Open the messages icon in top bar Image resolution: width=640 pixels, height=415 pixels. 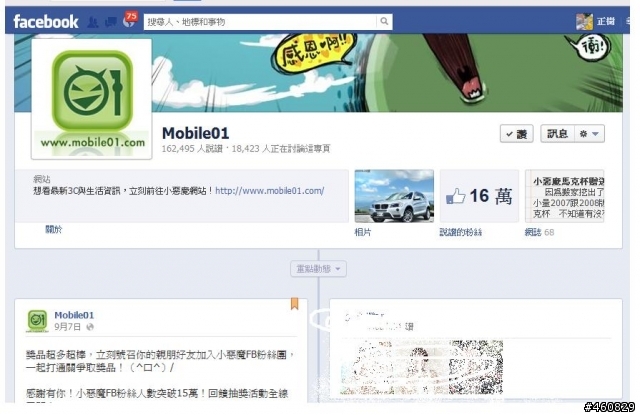[111, 22]
